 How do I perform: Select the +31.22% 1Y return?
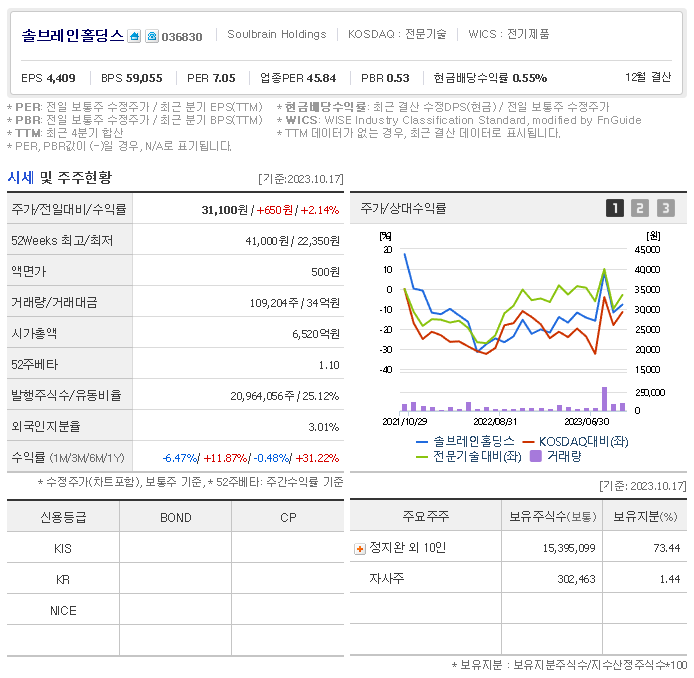[317, 458]
